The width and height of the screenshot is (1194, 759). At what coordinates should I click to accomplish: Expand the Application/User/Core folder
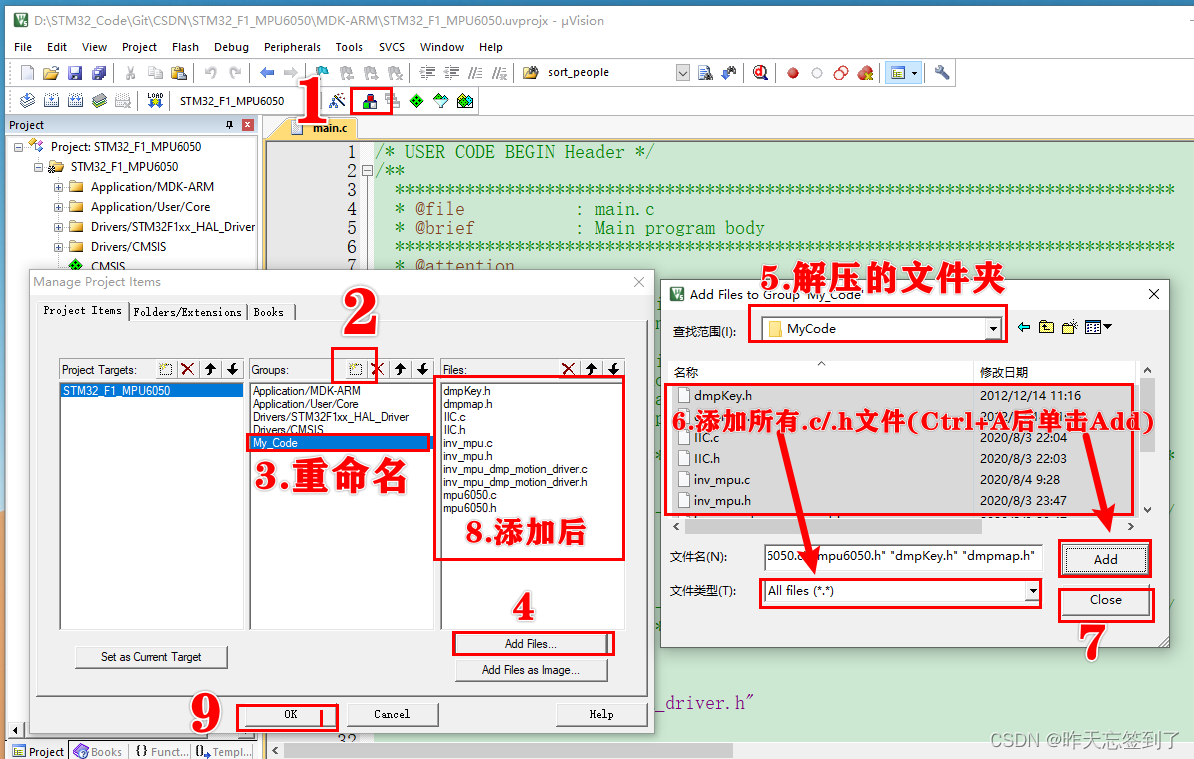tap(59, 207)
